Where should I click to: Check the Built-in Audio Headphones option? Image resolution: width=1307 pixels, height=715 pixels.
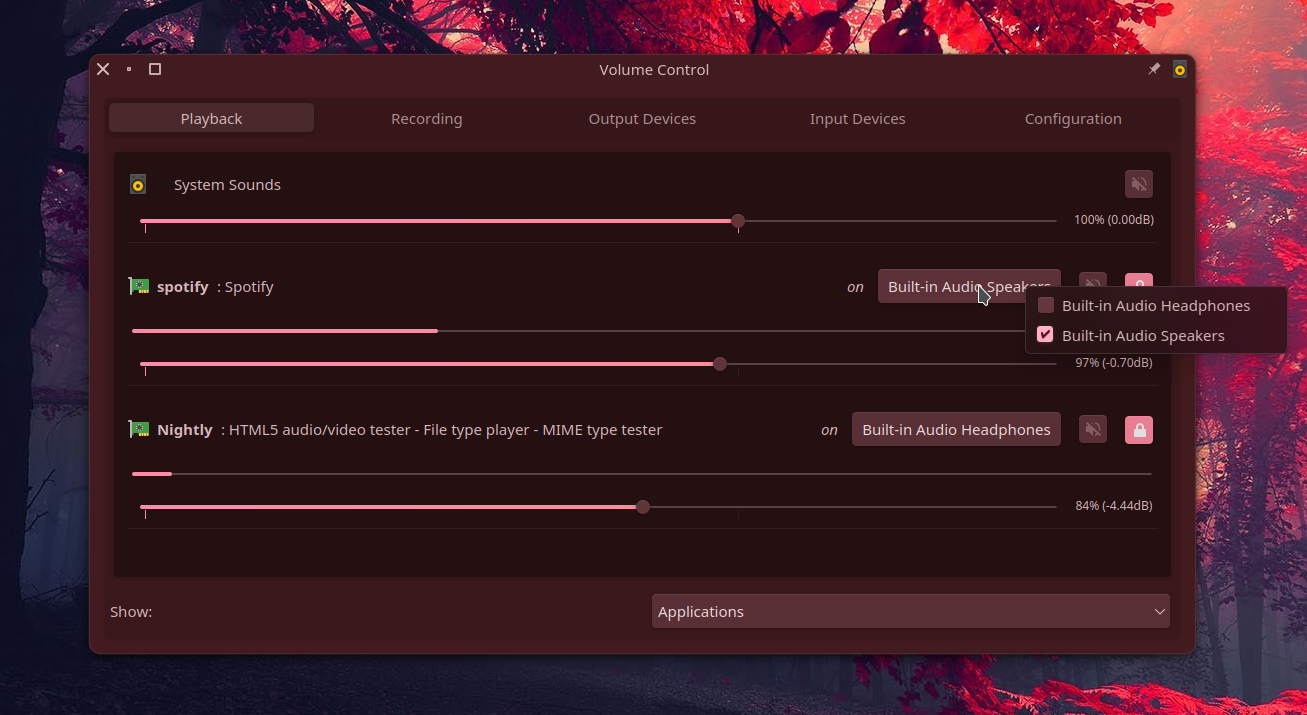1046,306
